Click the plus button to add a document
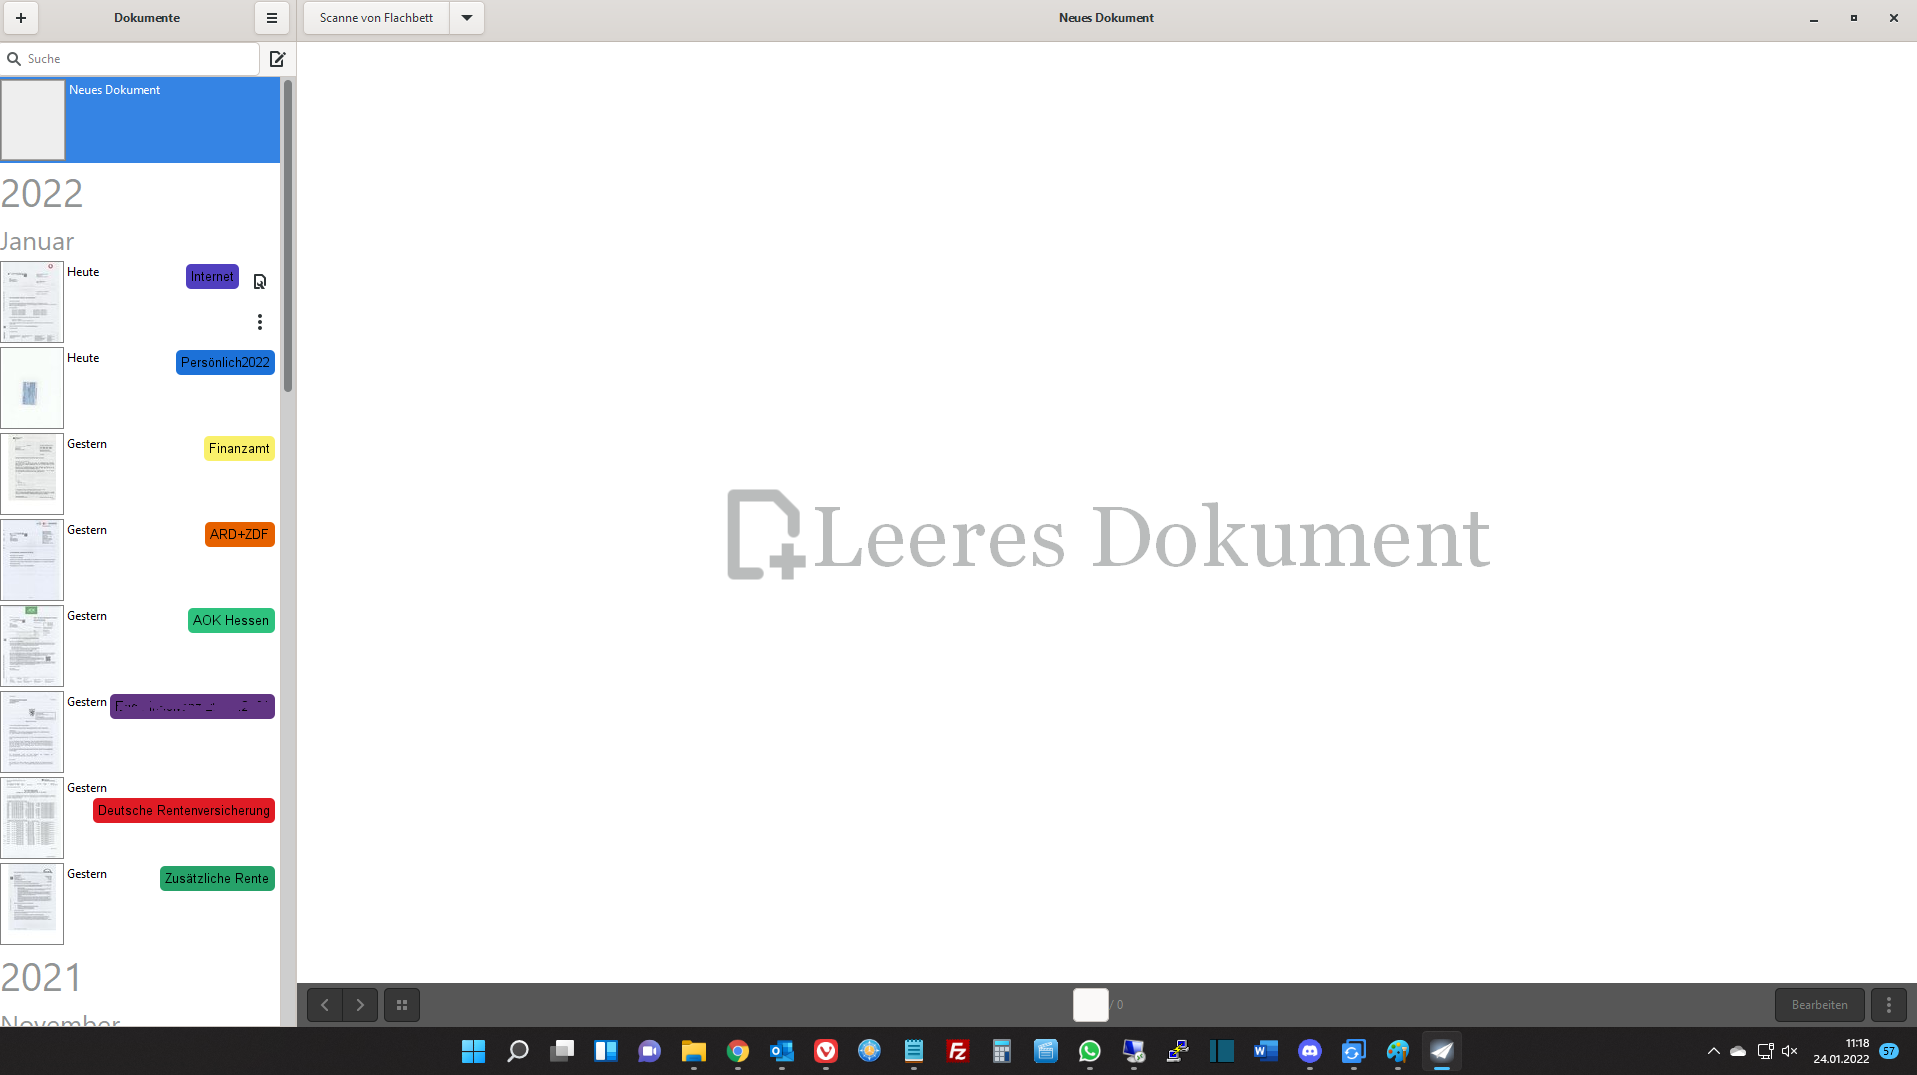The width and height of the screenshot is (1917, 1075). click(20, 18)
